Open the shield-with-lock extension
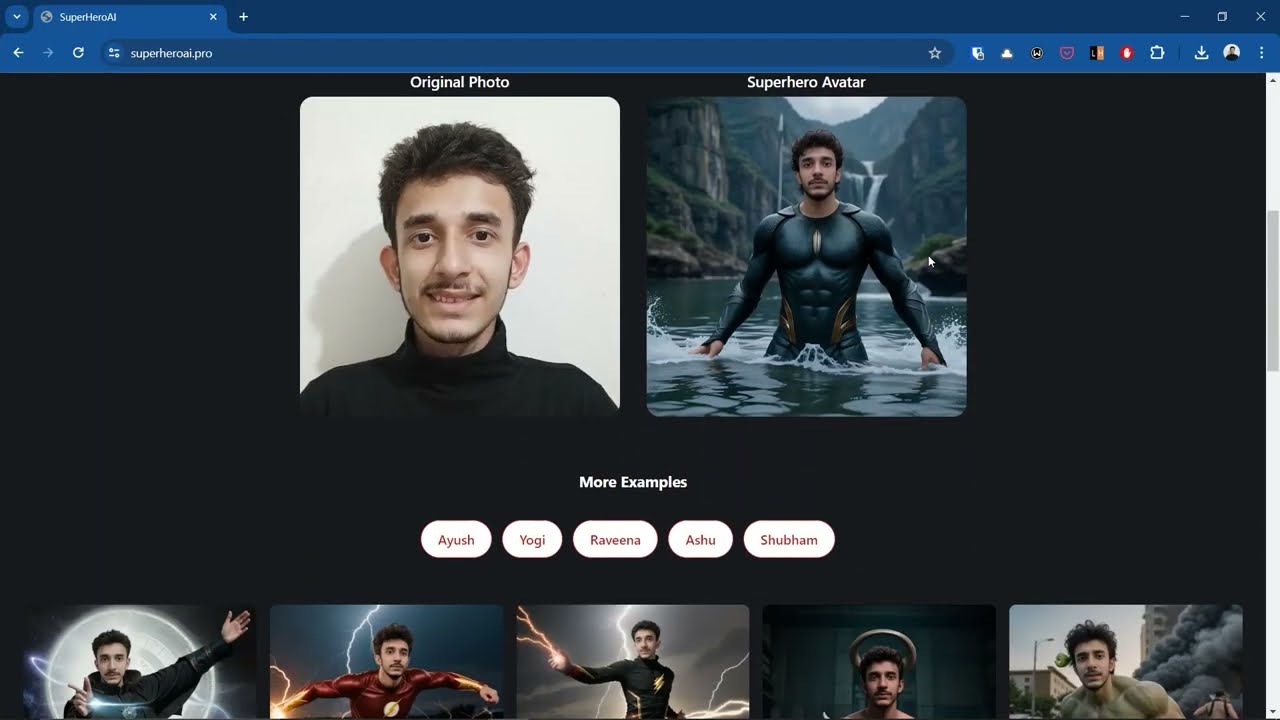The image size is (1280, 720). 978,53
